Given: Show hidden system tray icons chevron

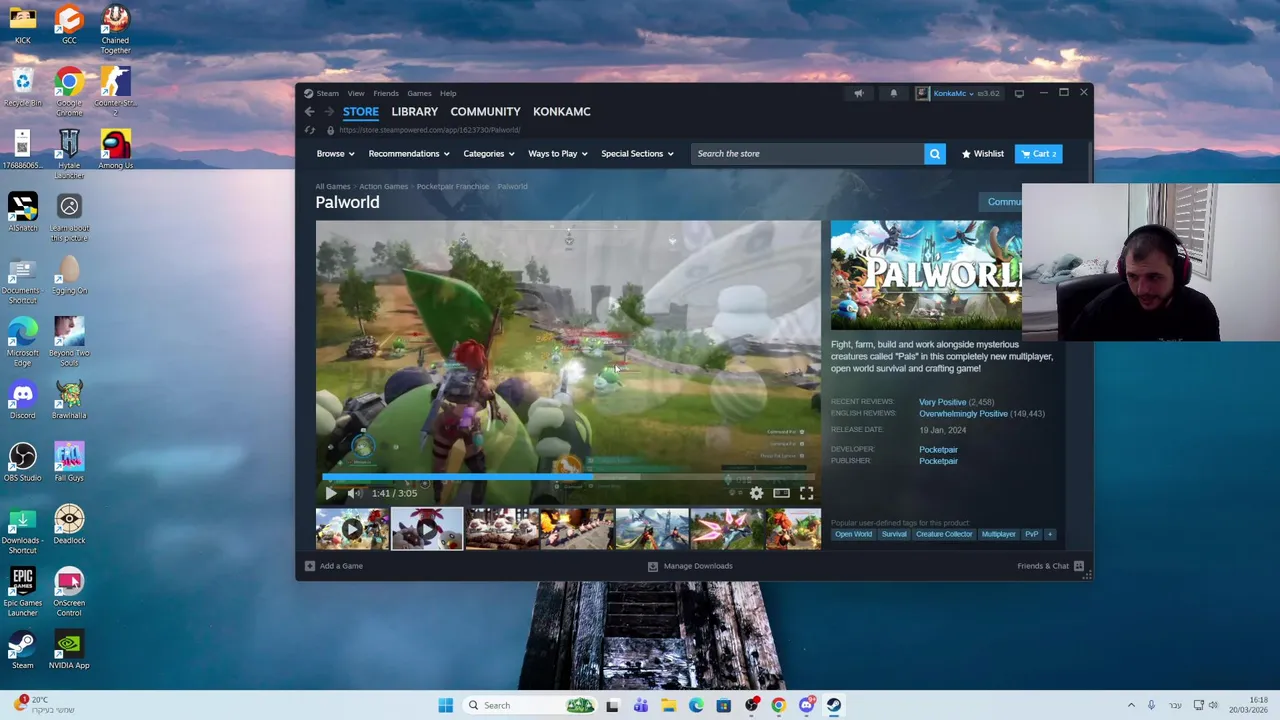Looking at the screenshot, I should 1131,705.
